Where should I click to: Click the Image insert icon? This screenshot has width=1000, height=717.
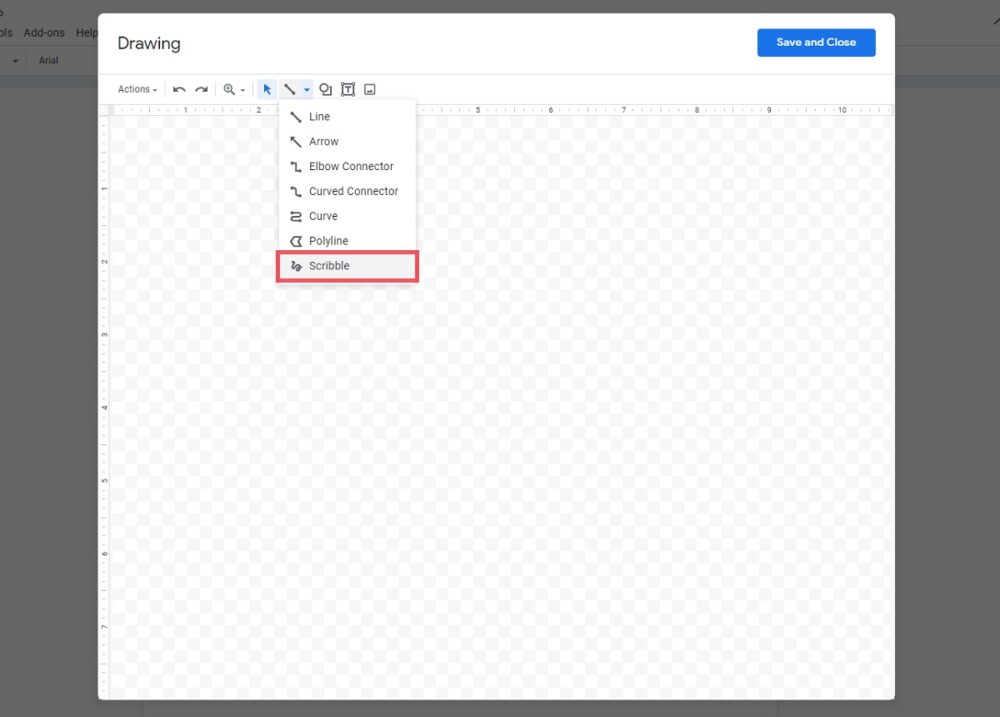tap(370, 89)
